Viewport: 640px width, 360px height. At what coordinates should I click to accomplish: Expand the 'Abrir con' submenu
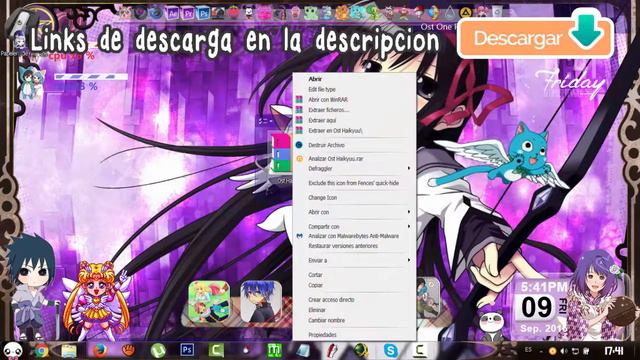pos(354,212)
